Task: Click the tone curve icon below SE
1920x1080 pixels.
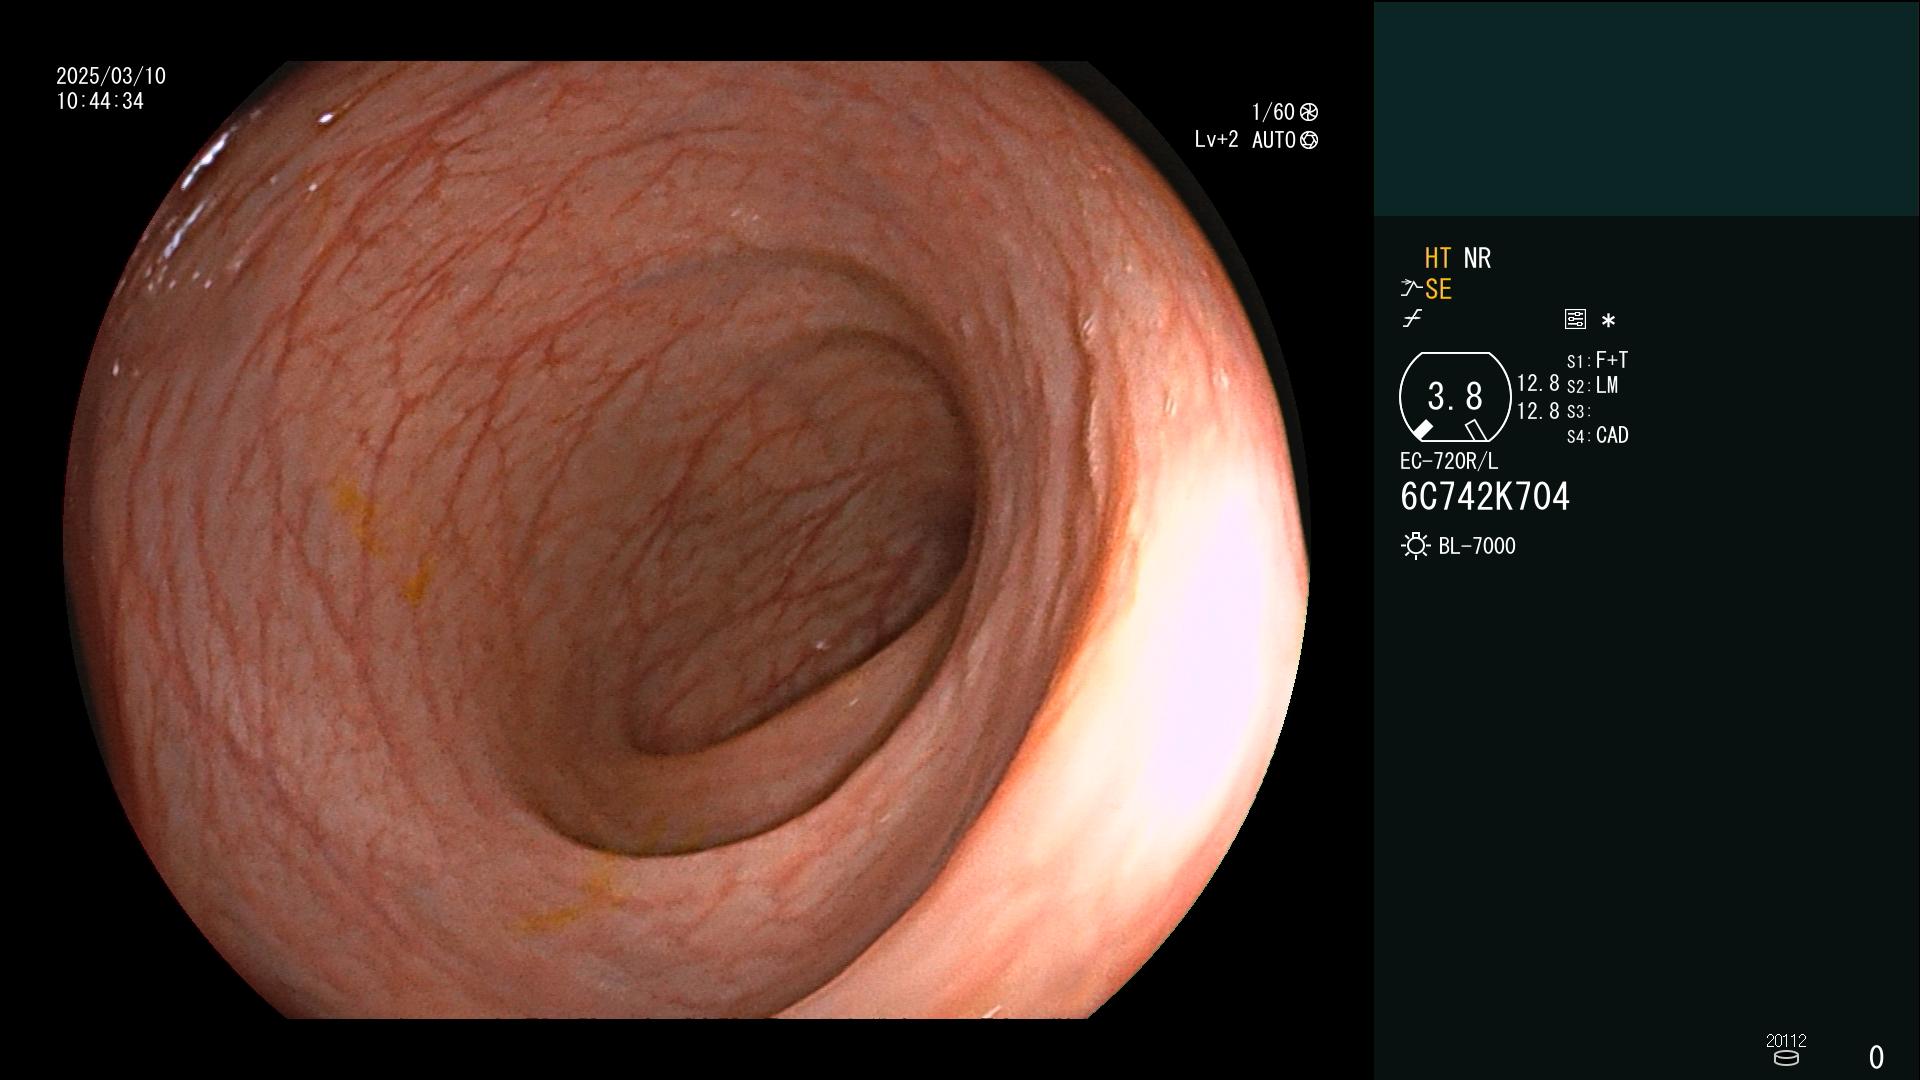Action: [1412, 319]
